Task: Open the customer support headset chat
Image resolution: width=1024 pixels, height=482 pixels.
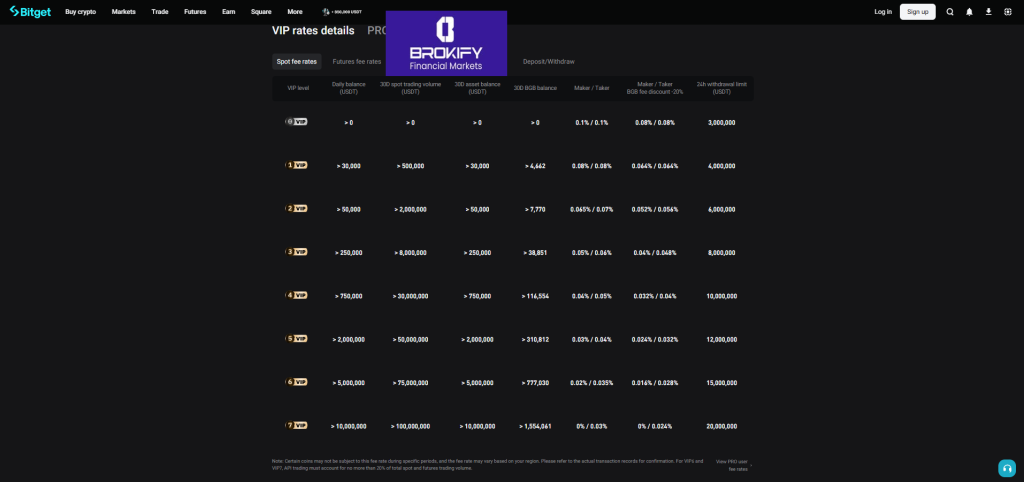Action: (x=1007, y=468)
